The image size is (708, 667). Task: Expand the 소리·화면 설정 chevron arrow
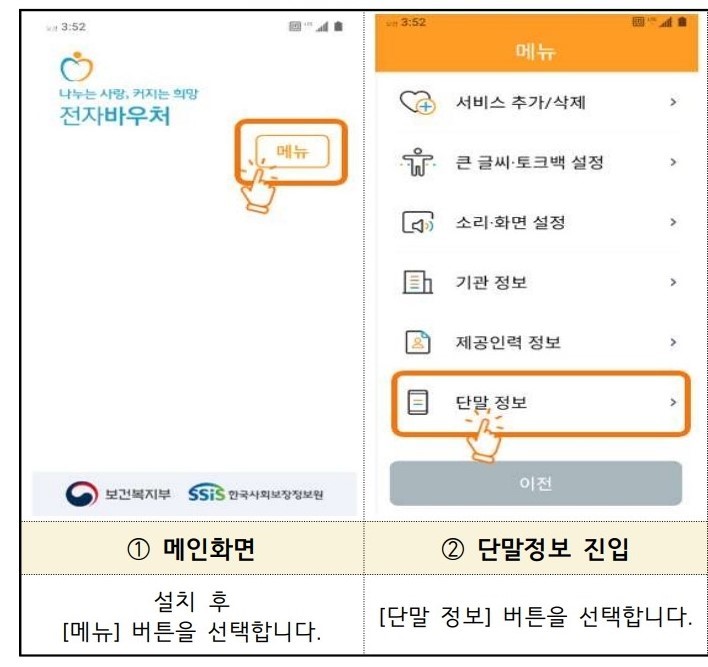click(x=673, y=222)
